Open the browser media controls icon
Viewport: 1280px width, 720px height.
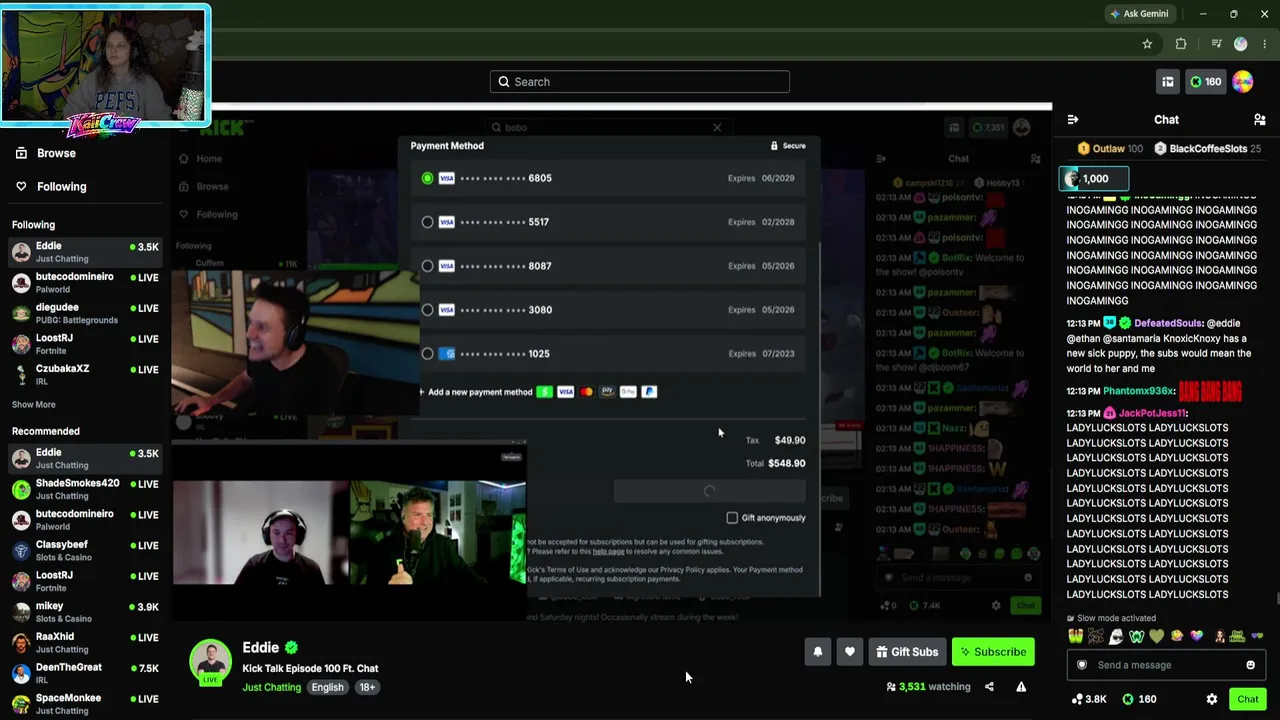1216,44
